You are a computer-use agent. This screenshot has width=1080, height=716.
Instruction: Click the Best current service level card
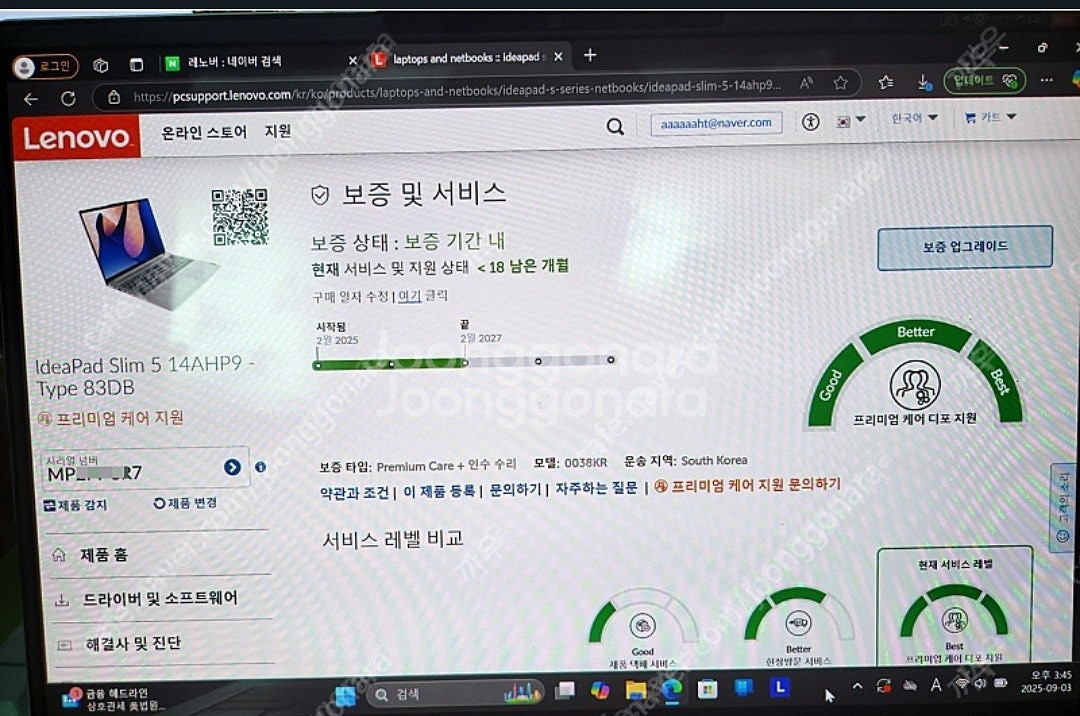pyautogui.click(x=955, y=606)
